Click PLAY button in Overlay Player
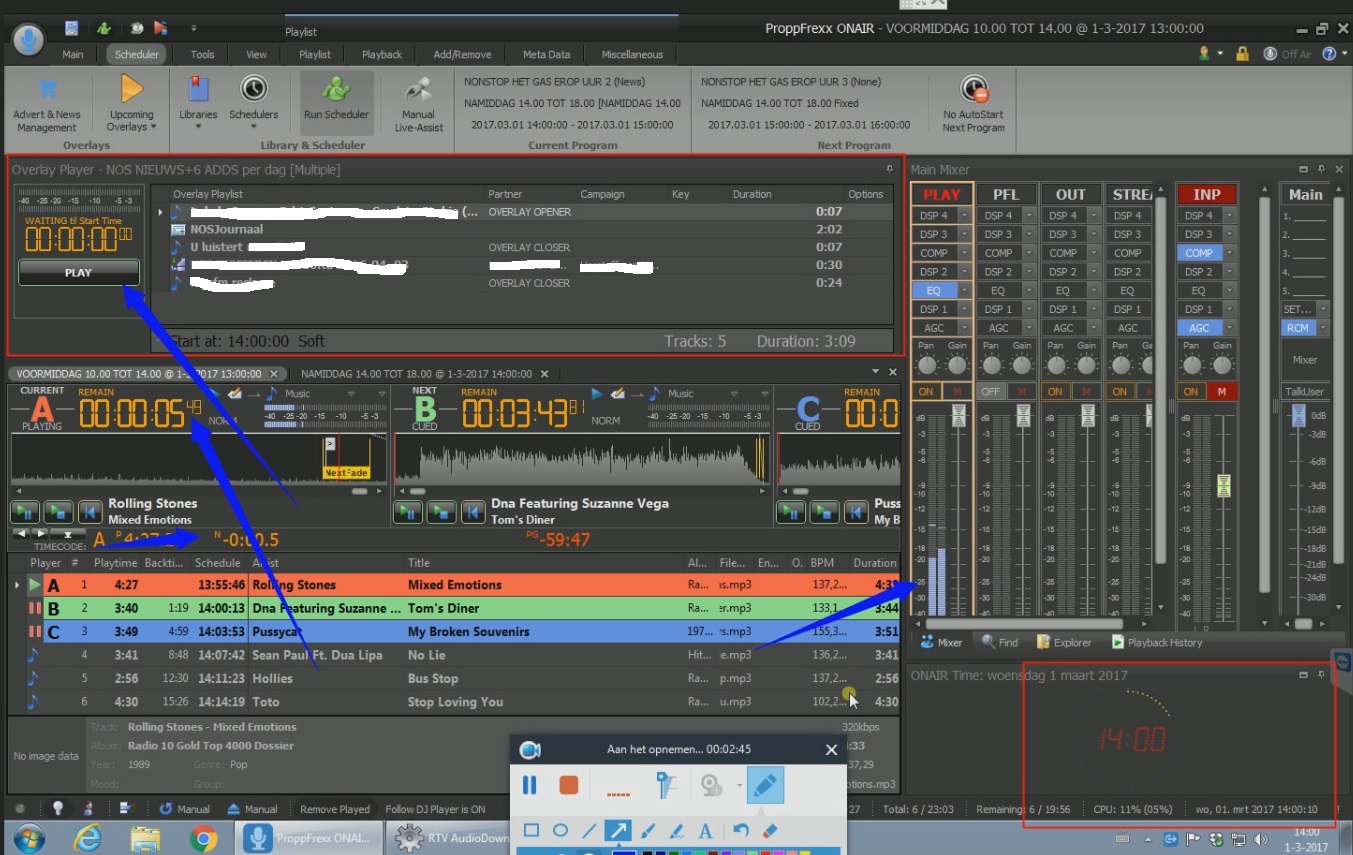 78,272
